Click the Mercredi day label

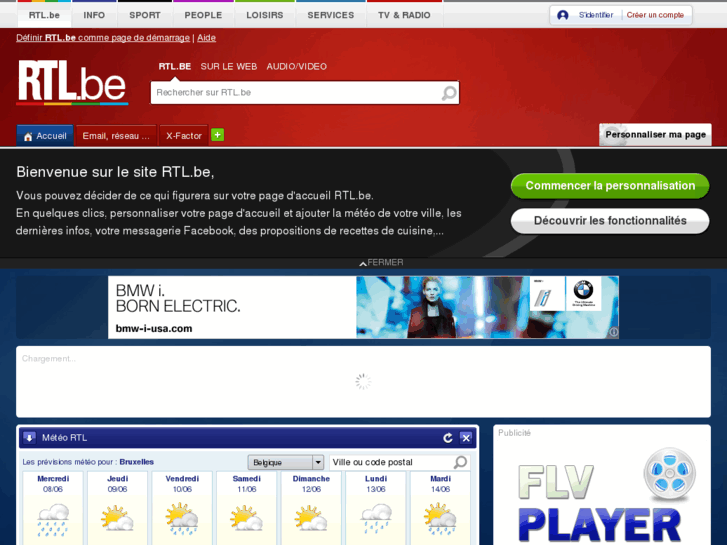[x=53, y=479]
